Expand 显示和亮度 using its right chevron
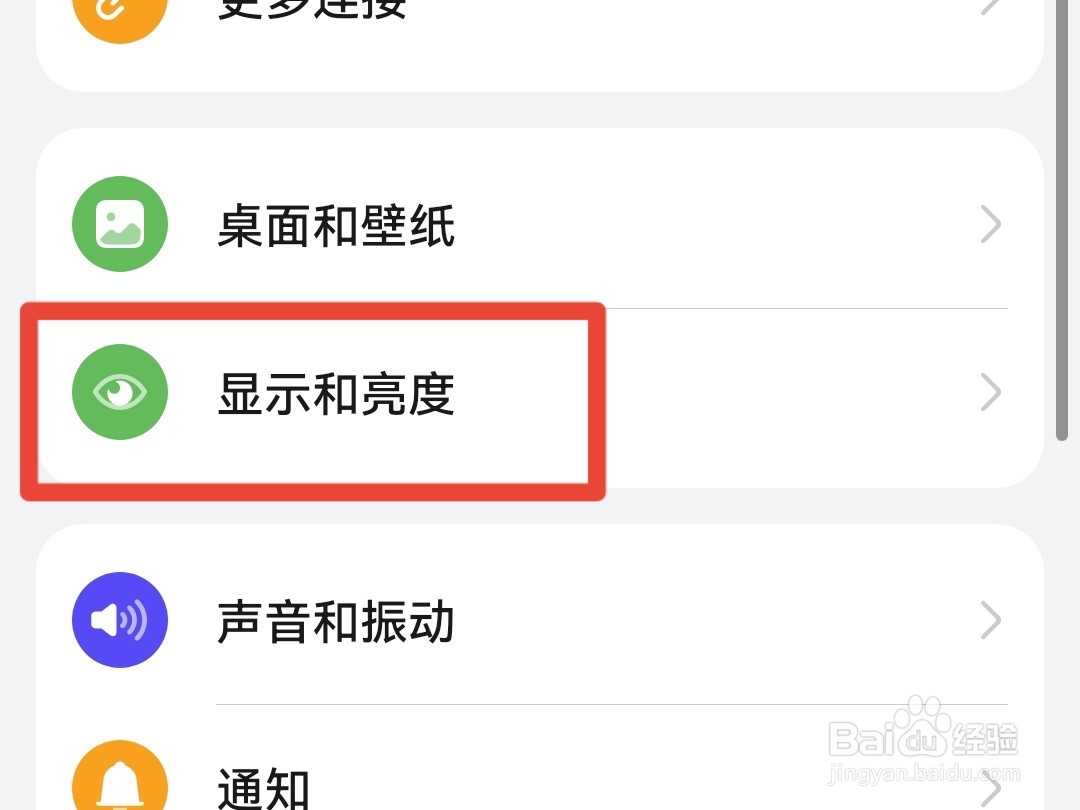The width and height of the screenshot is (1080, 810). pos(990,392)
